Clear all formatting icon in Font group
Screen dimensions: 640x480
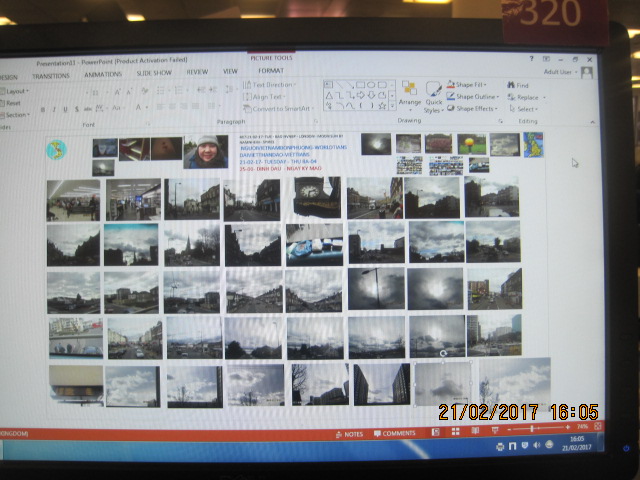click(x=144, y=91)
